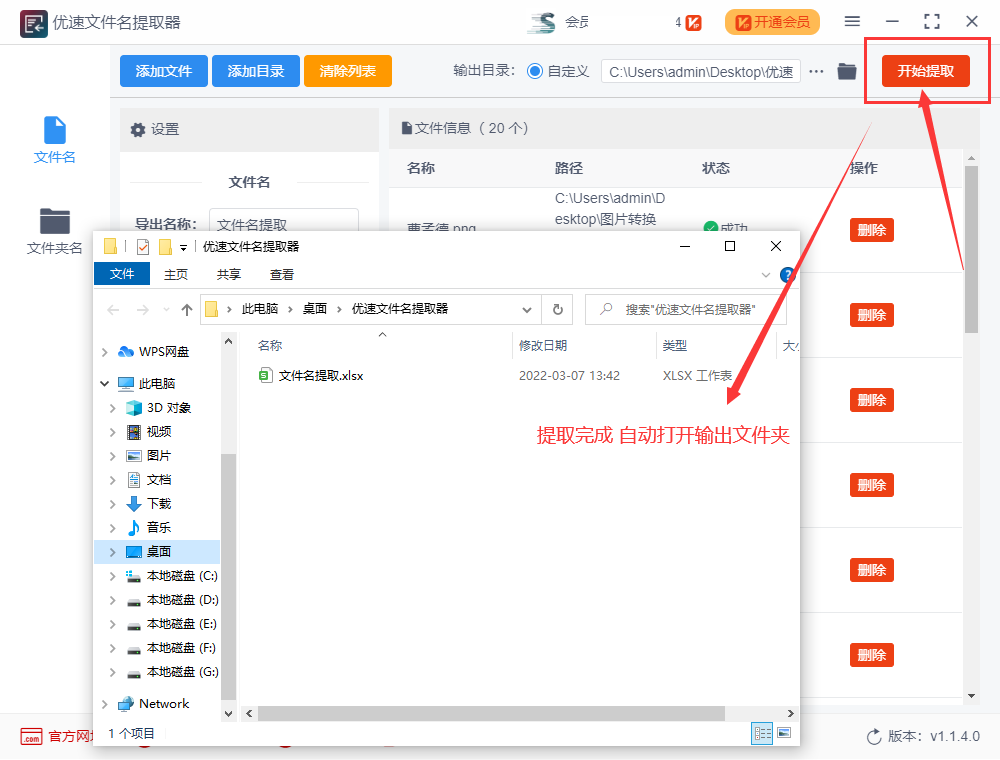Open the 主页 ribbon tab
The height and width of the screenshot is (760, 1000).
(x=175, y=273)
